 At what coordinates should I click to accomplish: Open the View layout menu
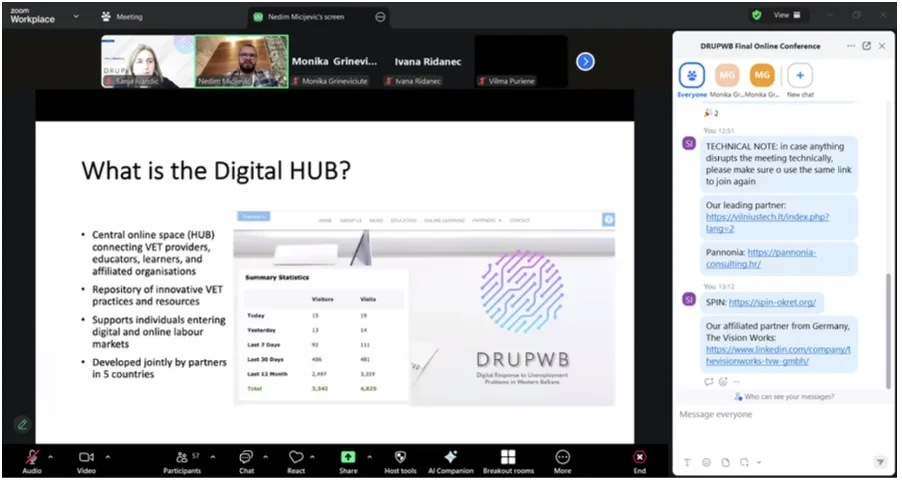point(783,16)
